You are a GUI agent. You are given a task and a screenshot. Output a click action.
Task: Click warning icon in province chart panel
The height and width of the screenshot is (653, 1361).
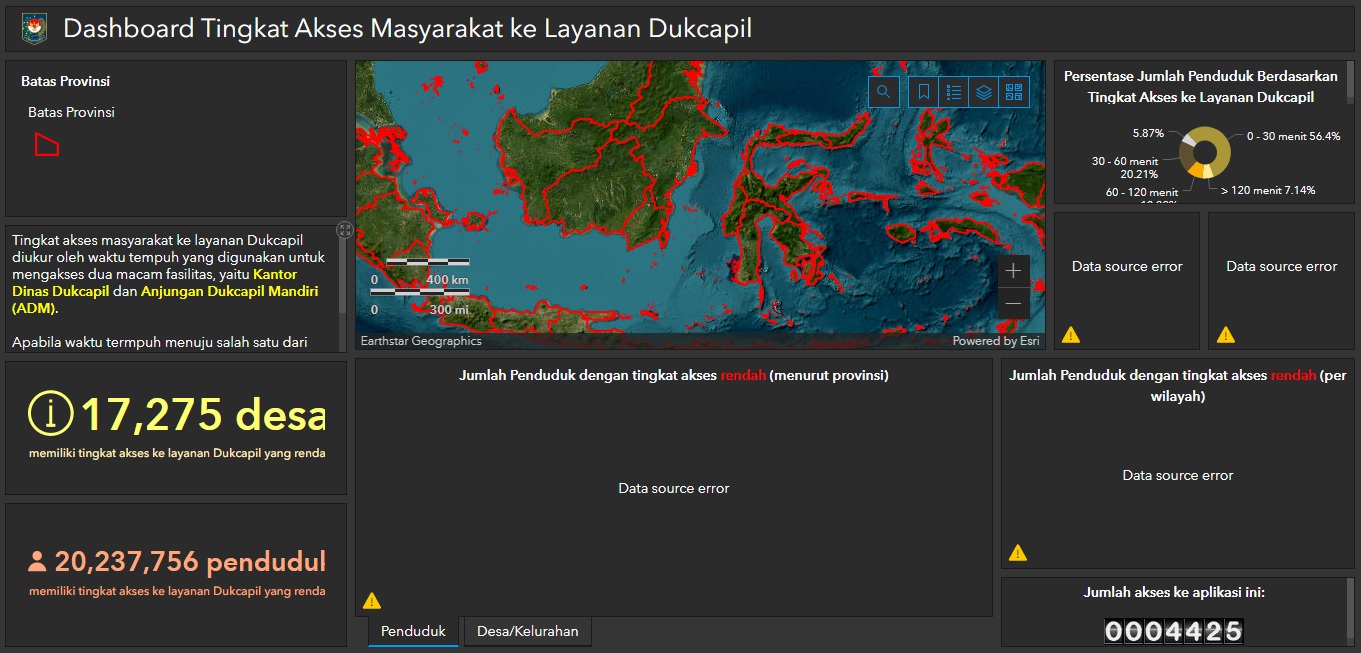click(x=372, y=601)
